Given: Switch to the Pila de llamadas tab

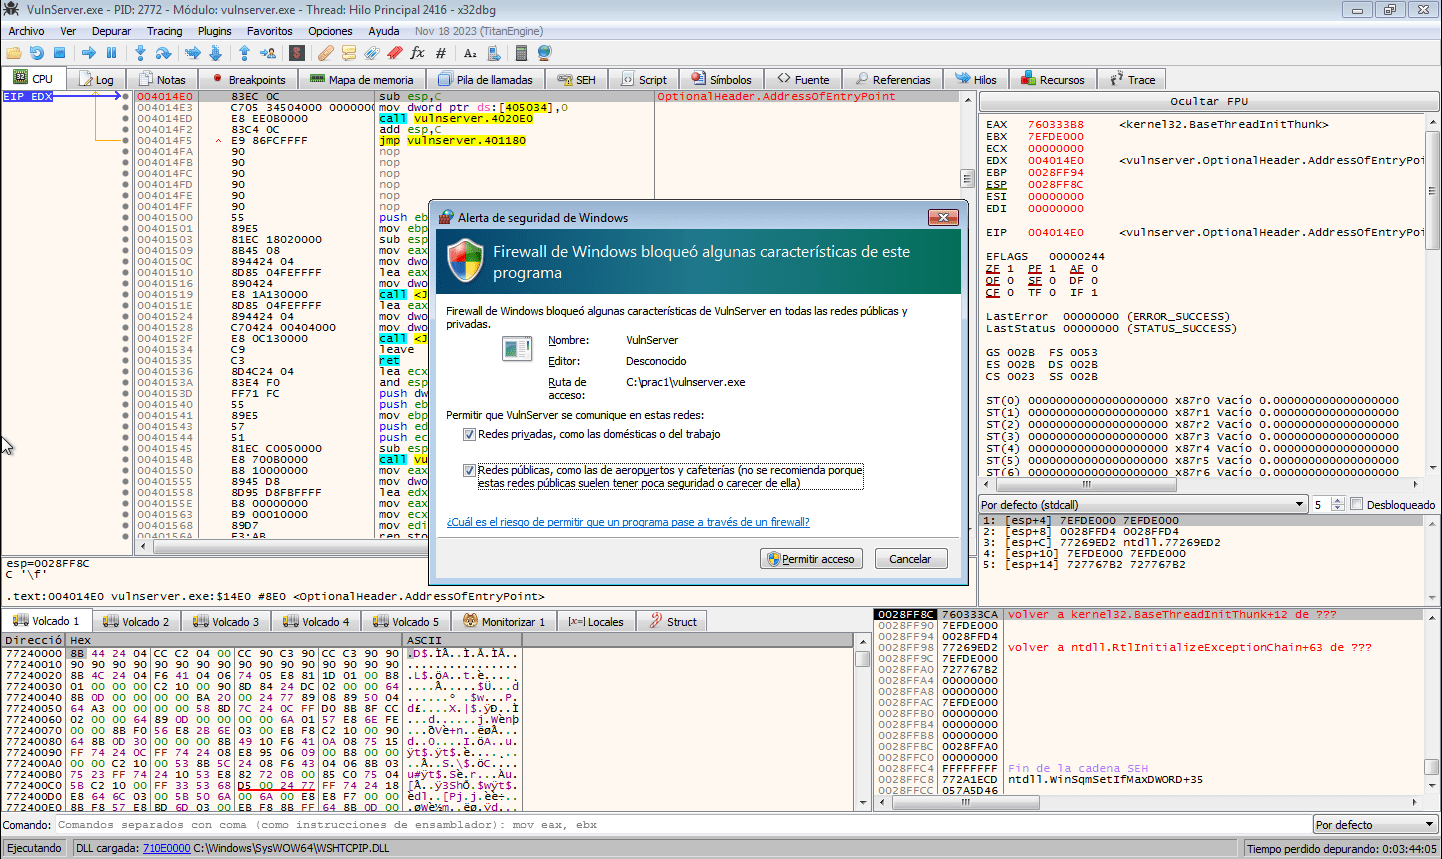Looking at the screenshot, I should pos(487,80).
